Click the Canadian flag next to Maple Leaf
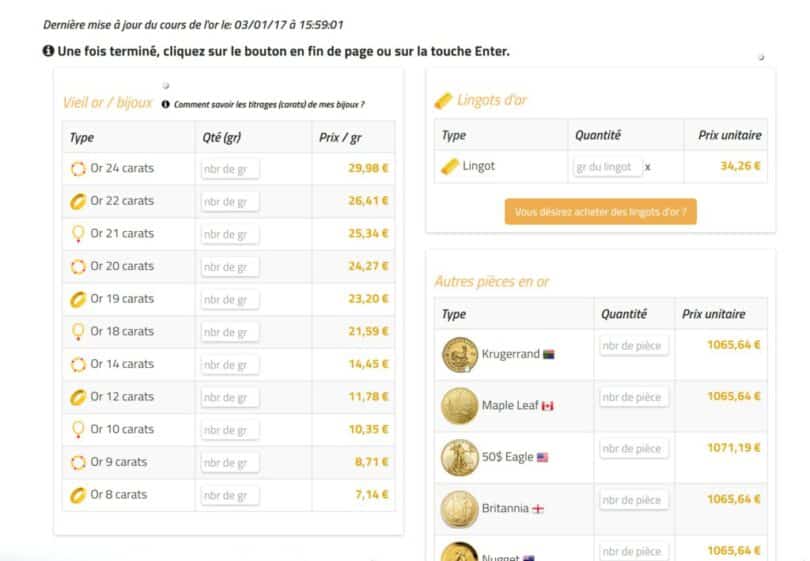 pyautogui.click(x=548, y=406)
